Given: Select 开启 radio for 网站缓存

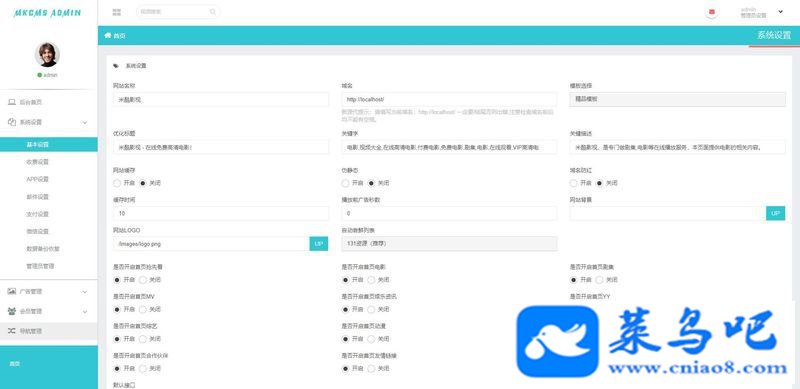Looking at the screenshot, I should coord(117,183).
